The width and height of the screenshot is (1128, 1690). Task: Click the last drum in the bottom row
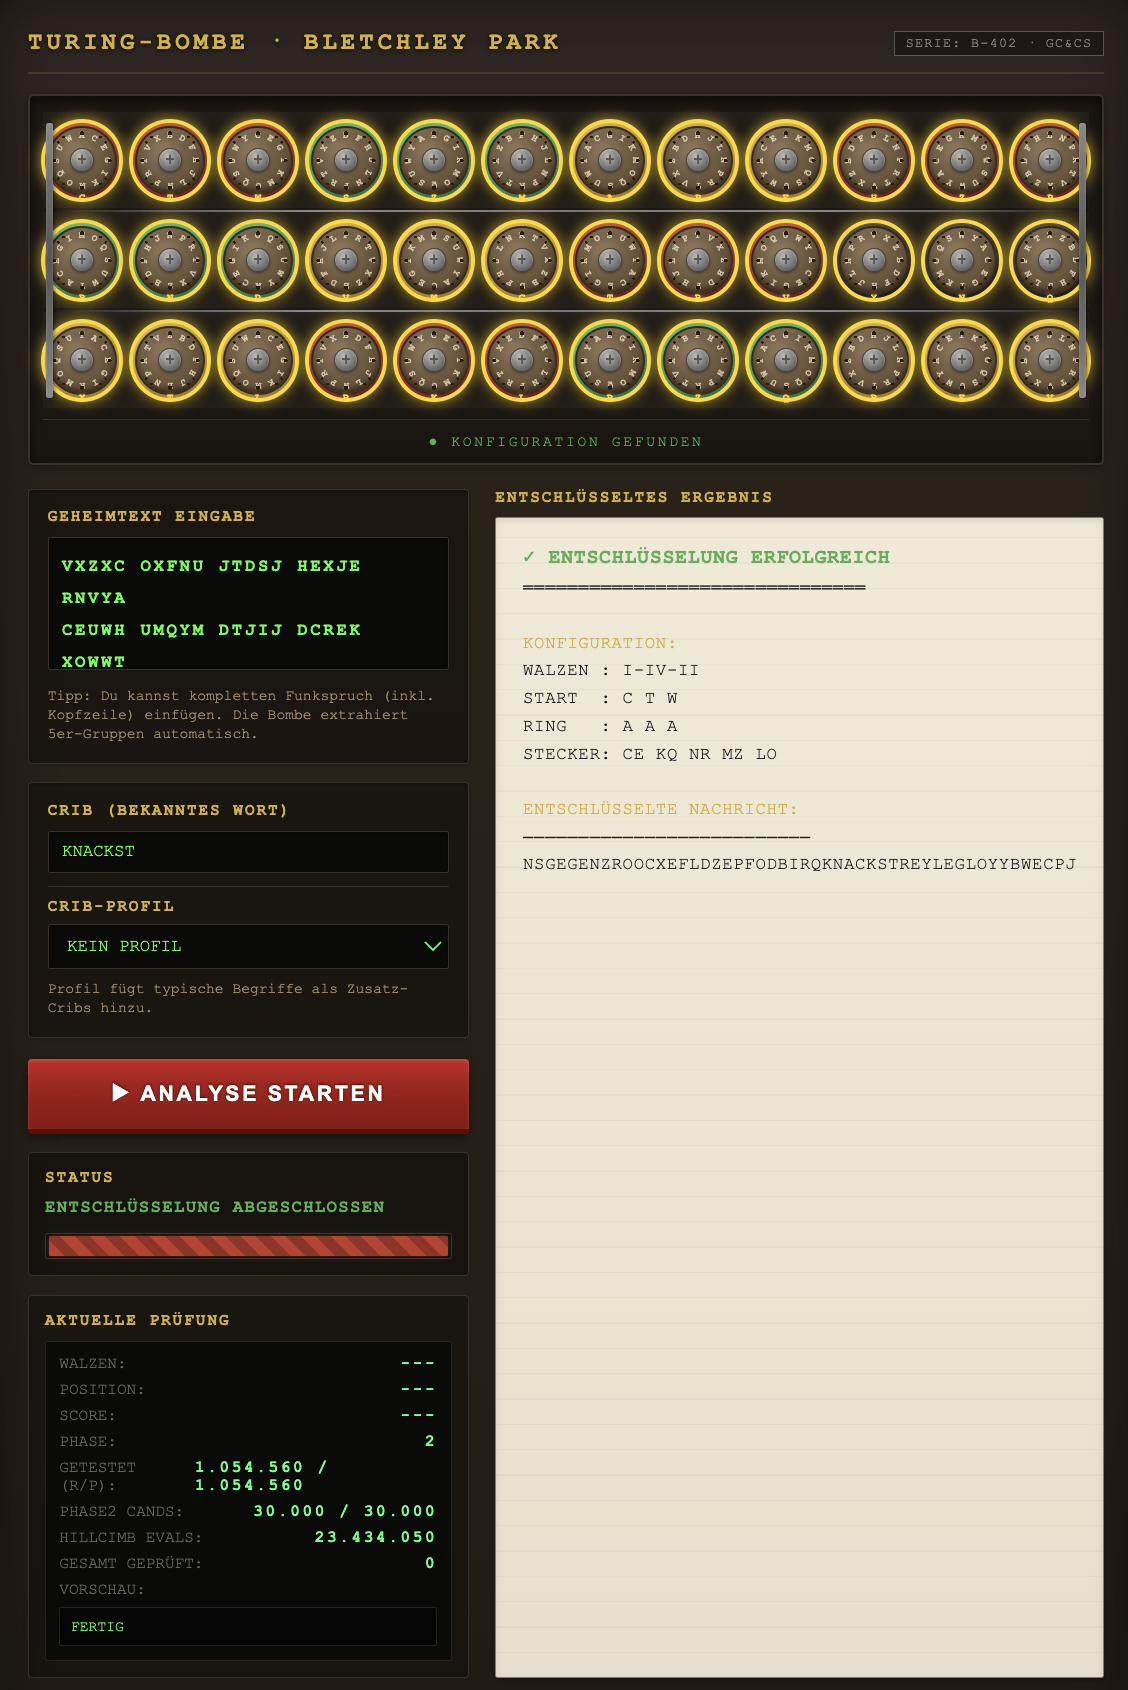click(x=1049, y=360)
